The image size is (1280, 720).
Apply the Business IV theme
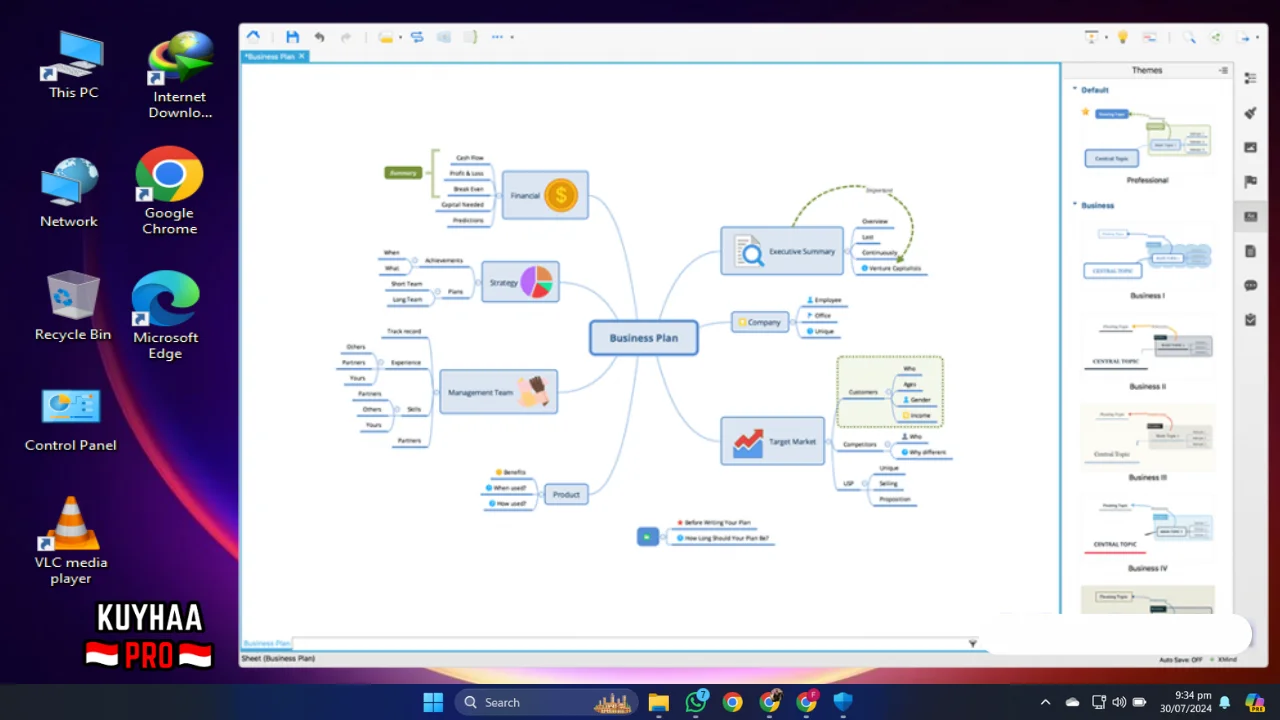(x=1148, y=528)
